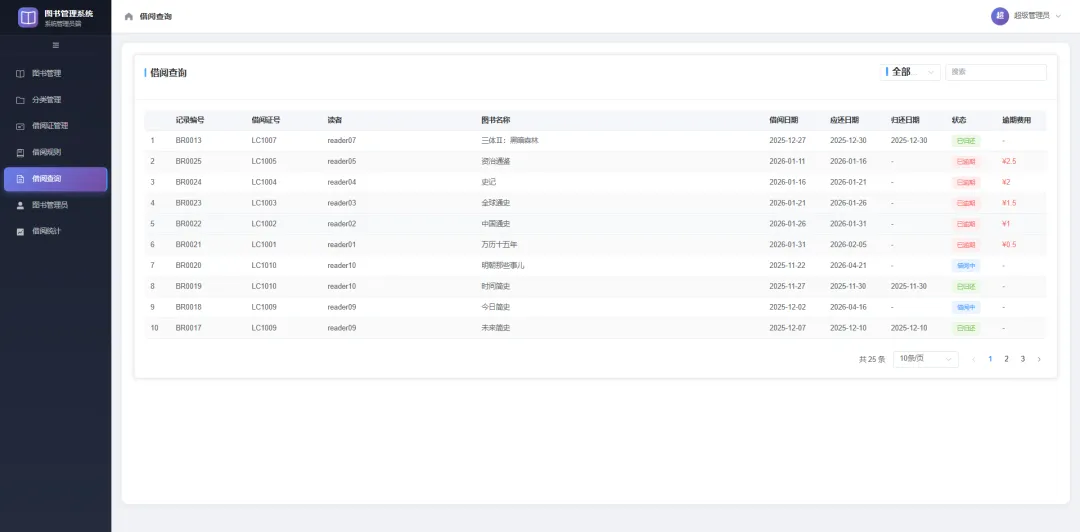Screen dimensions: 1080x532
Task: Click the return date 2025-11-30 in BR0019 row
Action: (x=908, y=286)
